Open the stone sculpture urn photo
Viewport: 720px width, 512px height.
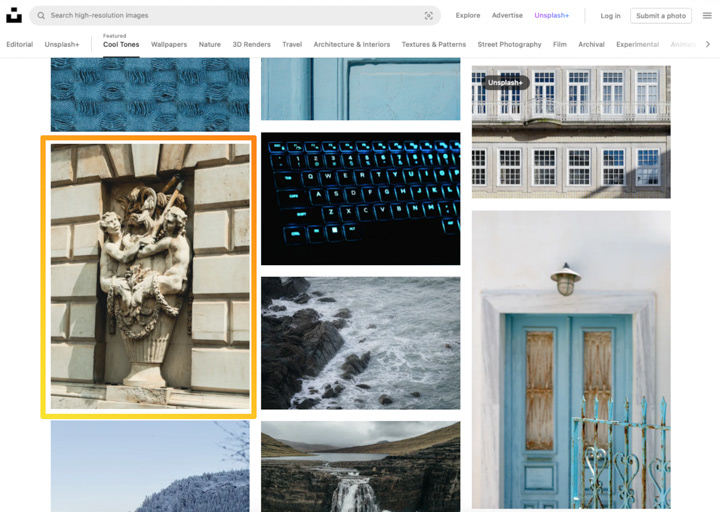150,276
